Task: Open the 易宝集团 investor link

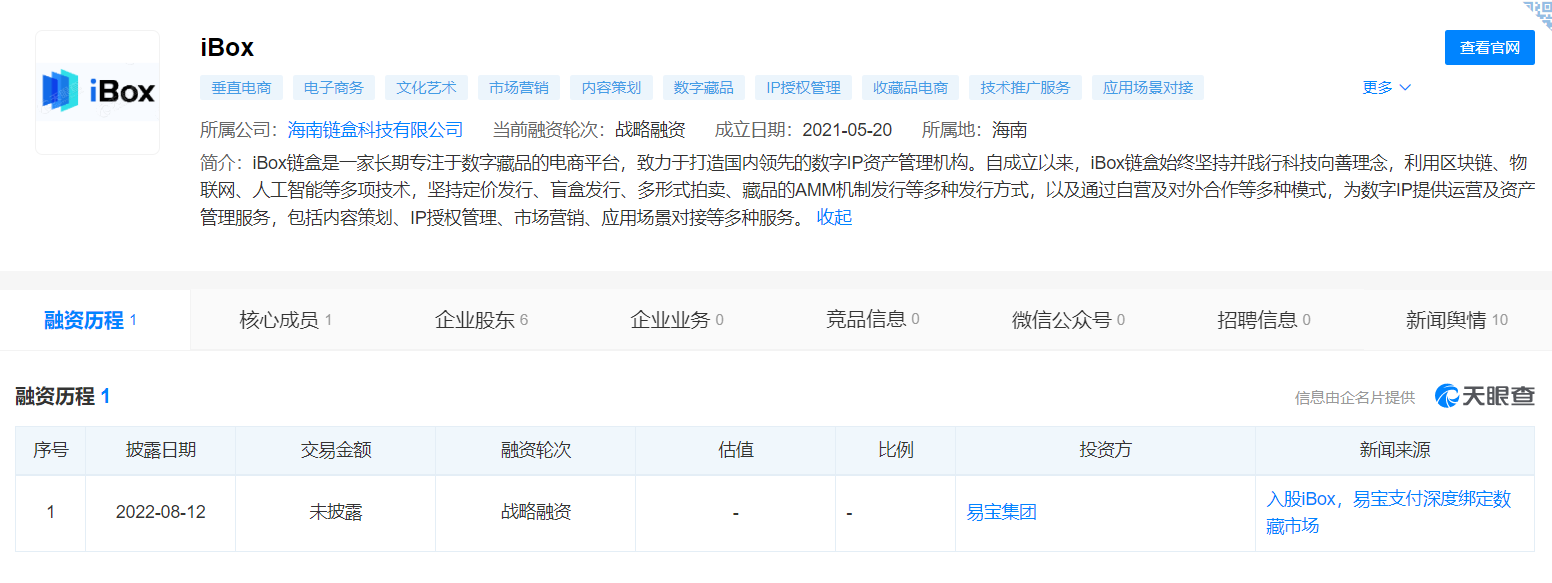Action: tap(1001, 513)
